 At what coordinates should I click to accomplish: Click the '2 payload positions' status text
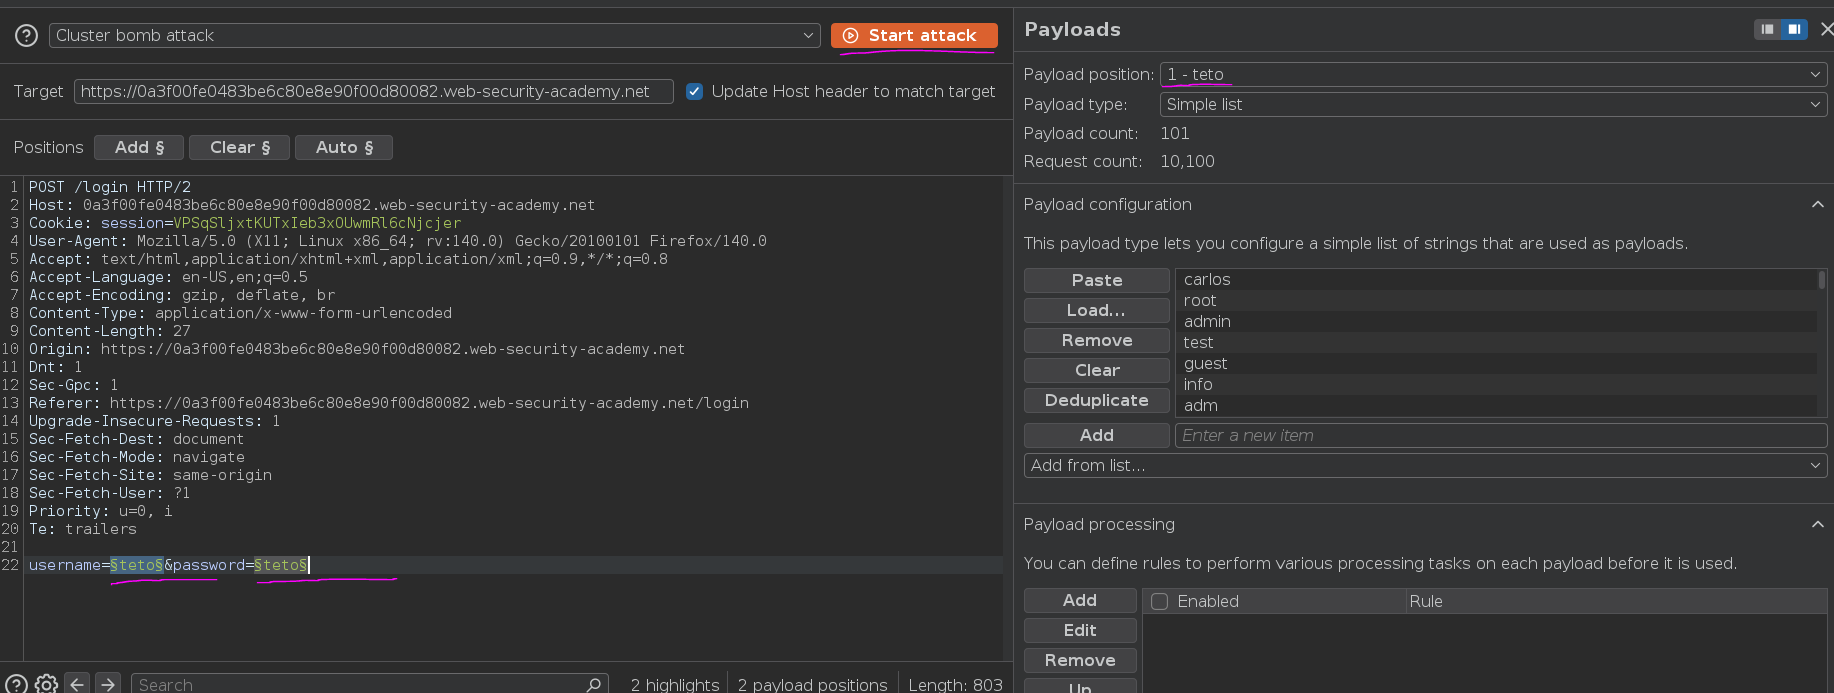click(812, 685)
